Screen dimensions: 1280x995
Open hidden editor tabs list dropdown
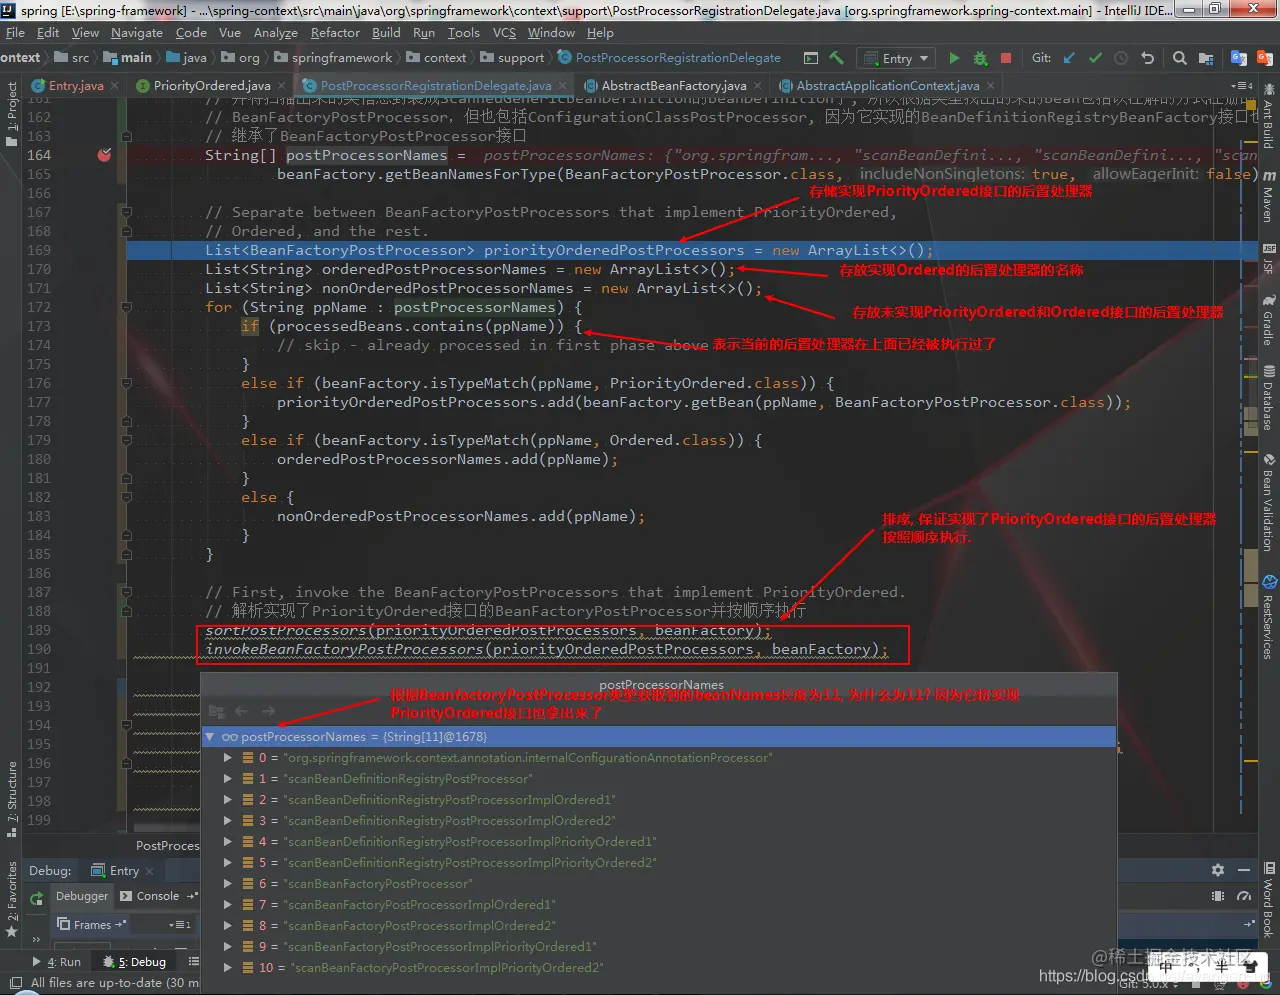[x=1242, y=86]
